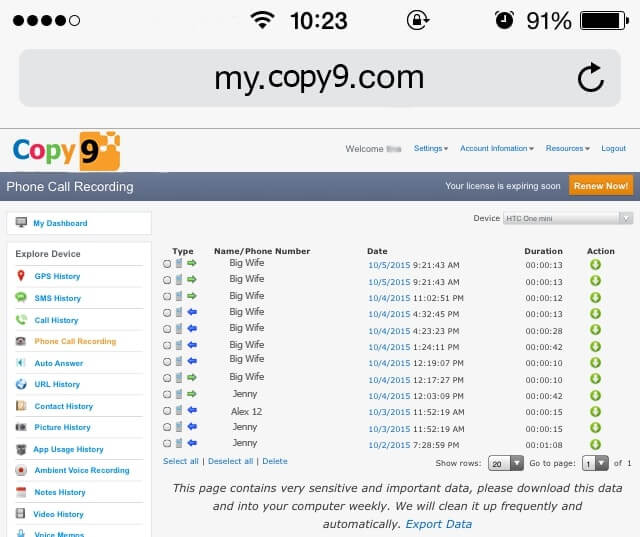Screen dimensions: 640x537
Task: Download the 10/4/2015 11:02:51 PM recording
Action: [596, 297]
